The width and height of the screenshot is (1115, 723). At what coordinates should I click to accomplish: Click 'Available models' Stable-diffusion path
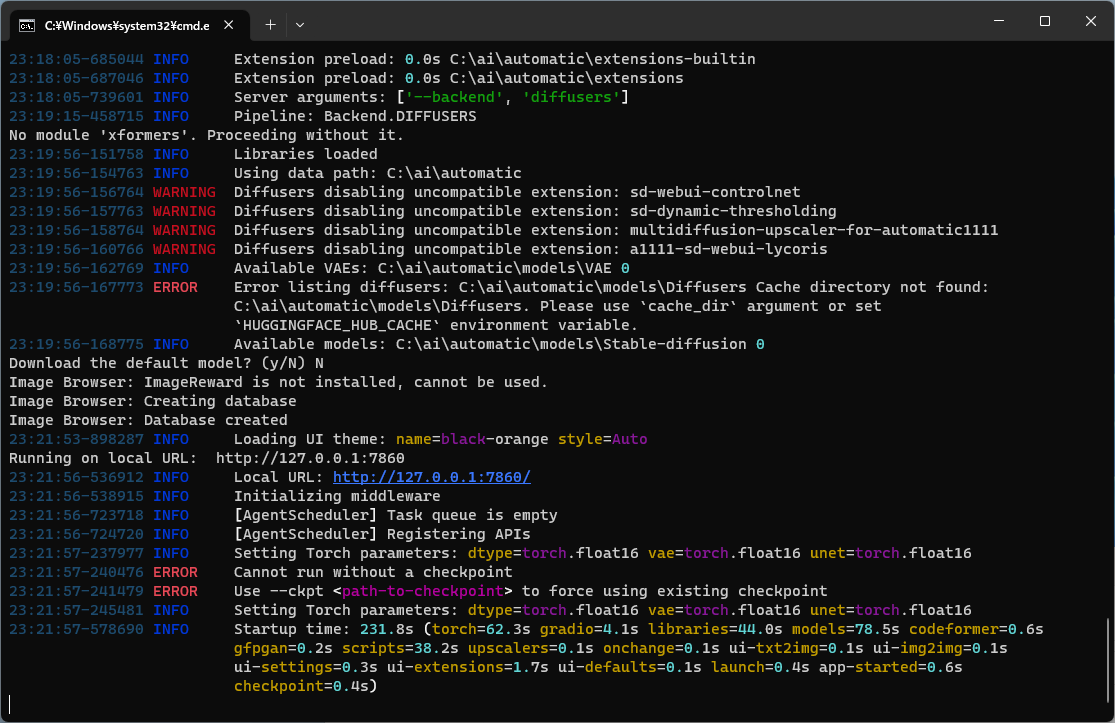point(571,344)
